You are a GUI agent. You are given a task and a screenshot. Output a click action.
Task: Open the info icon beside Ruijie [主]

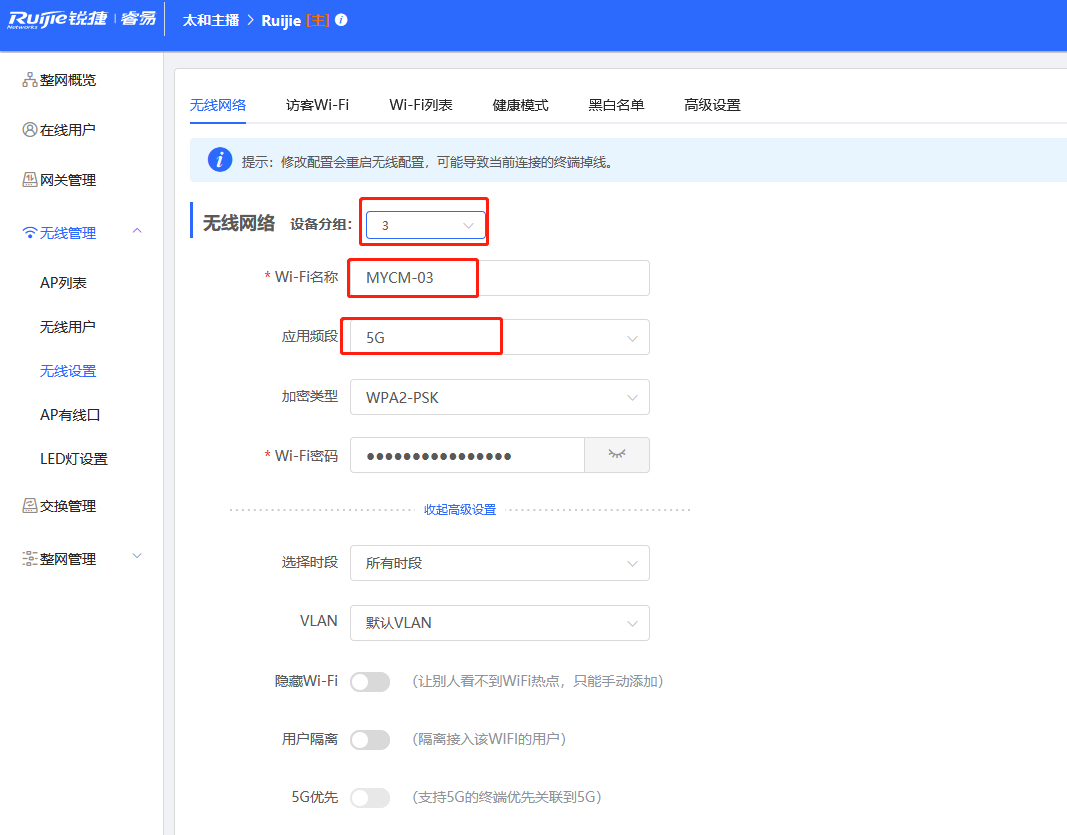(x=342, y=20)
